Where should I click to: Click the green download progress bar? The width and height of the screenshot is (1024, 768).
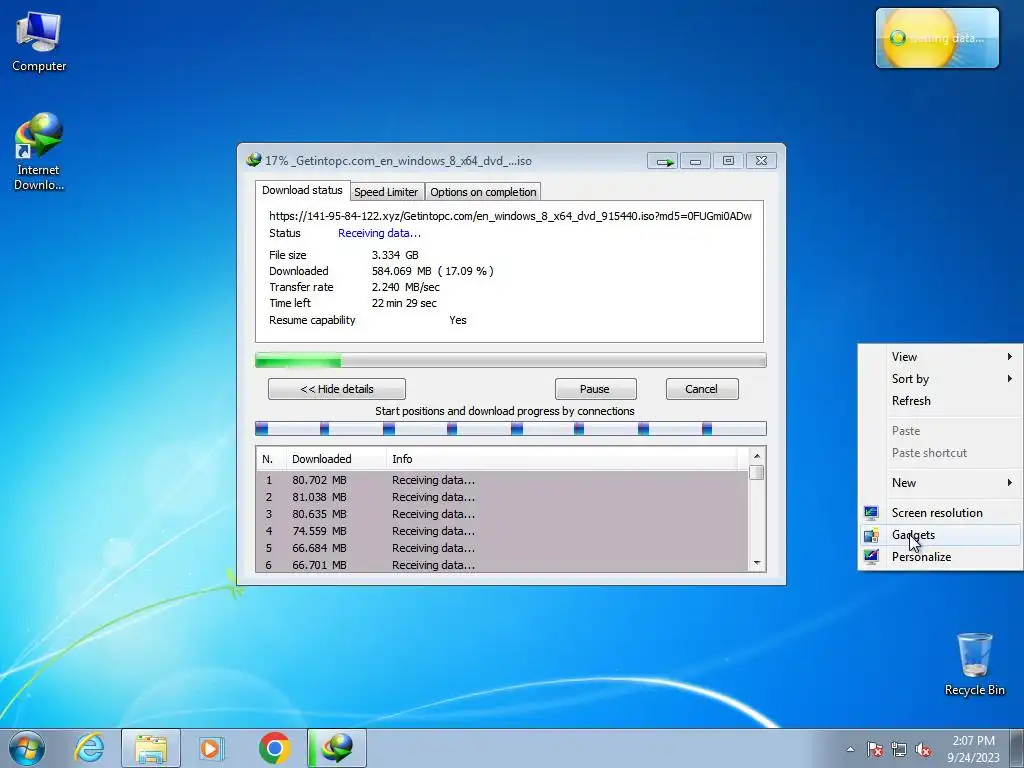[x=510, y=360]
